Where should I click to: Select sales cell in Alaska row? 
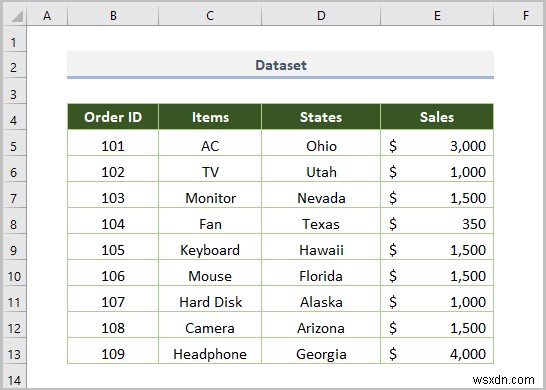(x=437, y=299)
